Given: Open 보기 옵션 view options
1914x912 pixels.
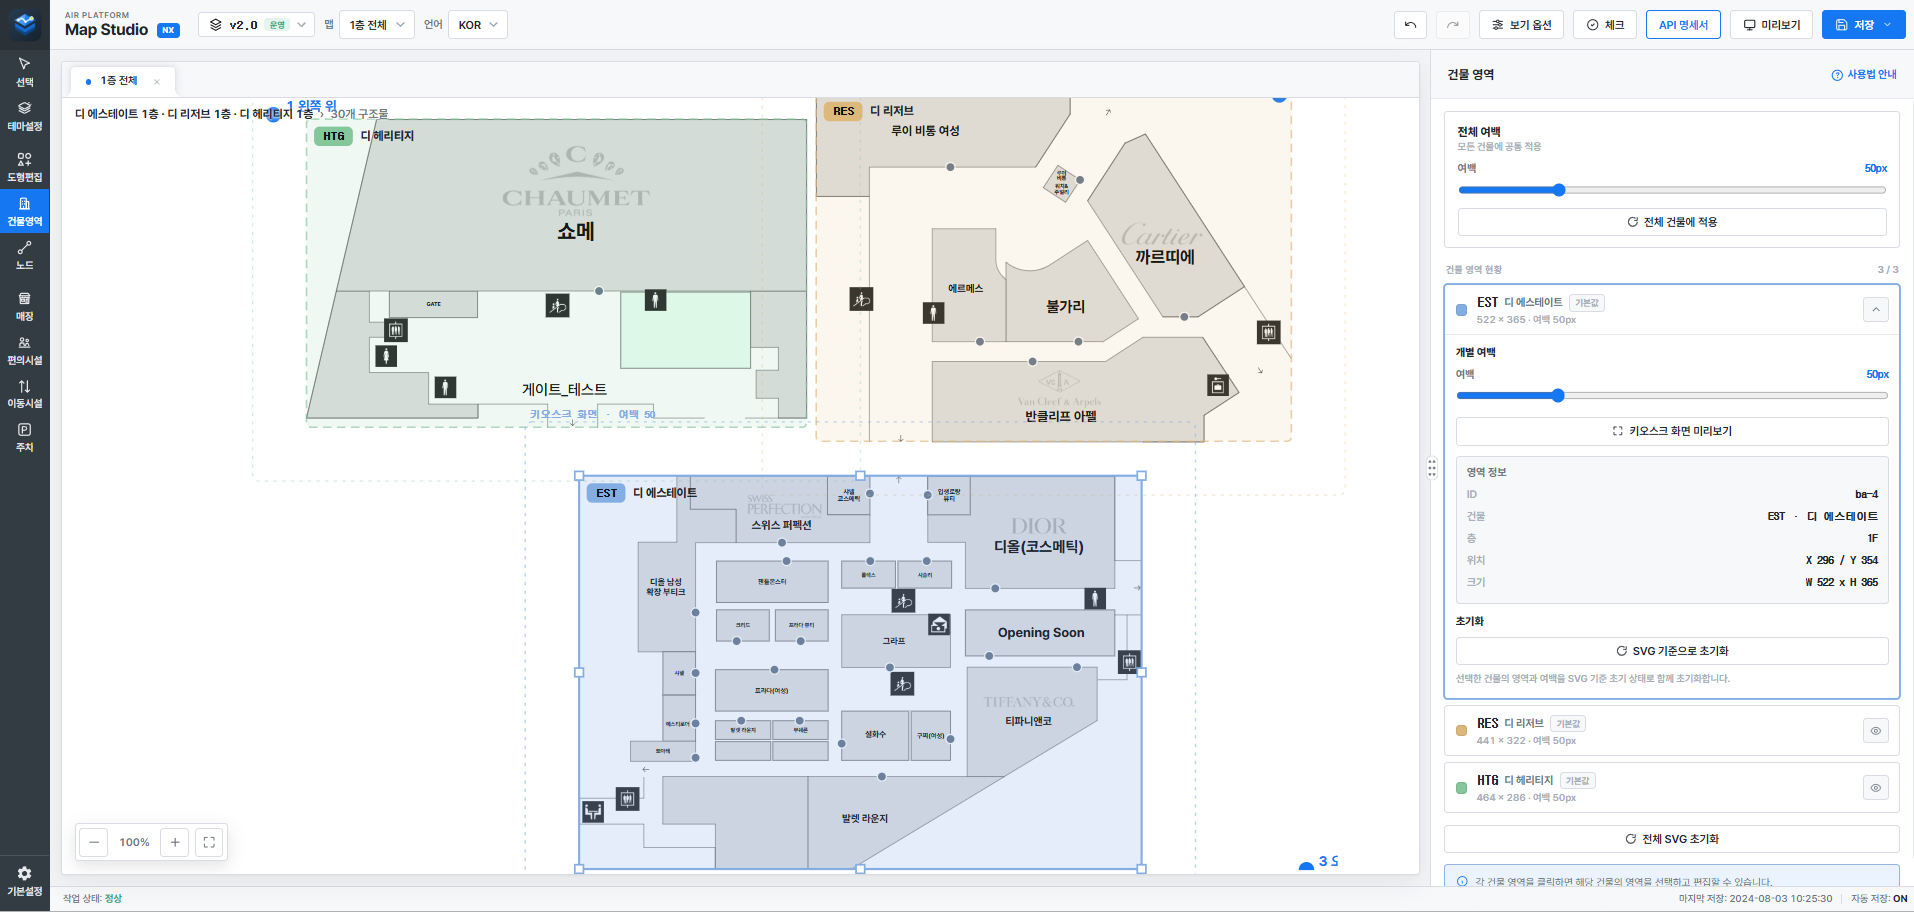Looking at the screenshot, I should click(x=1521, y=25).
